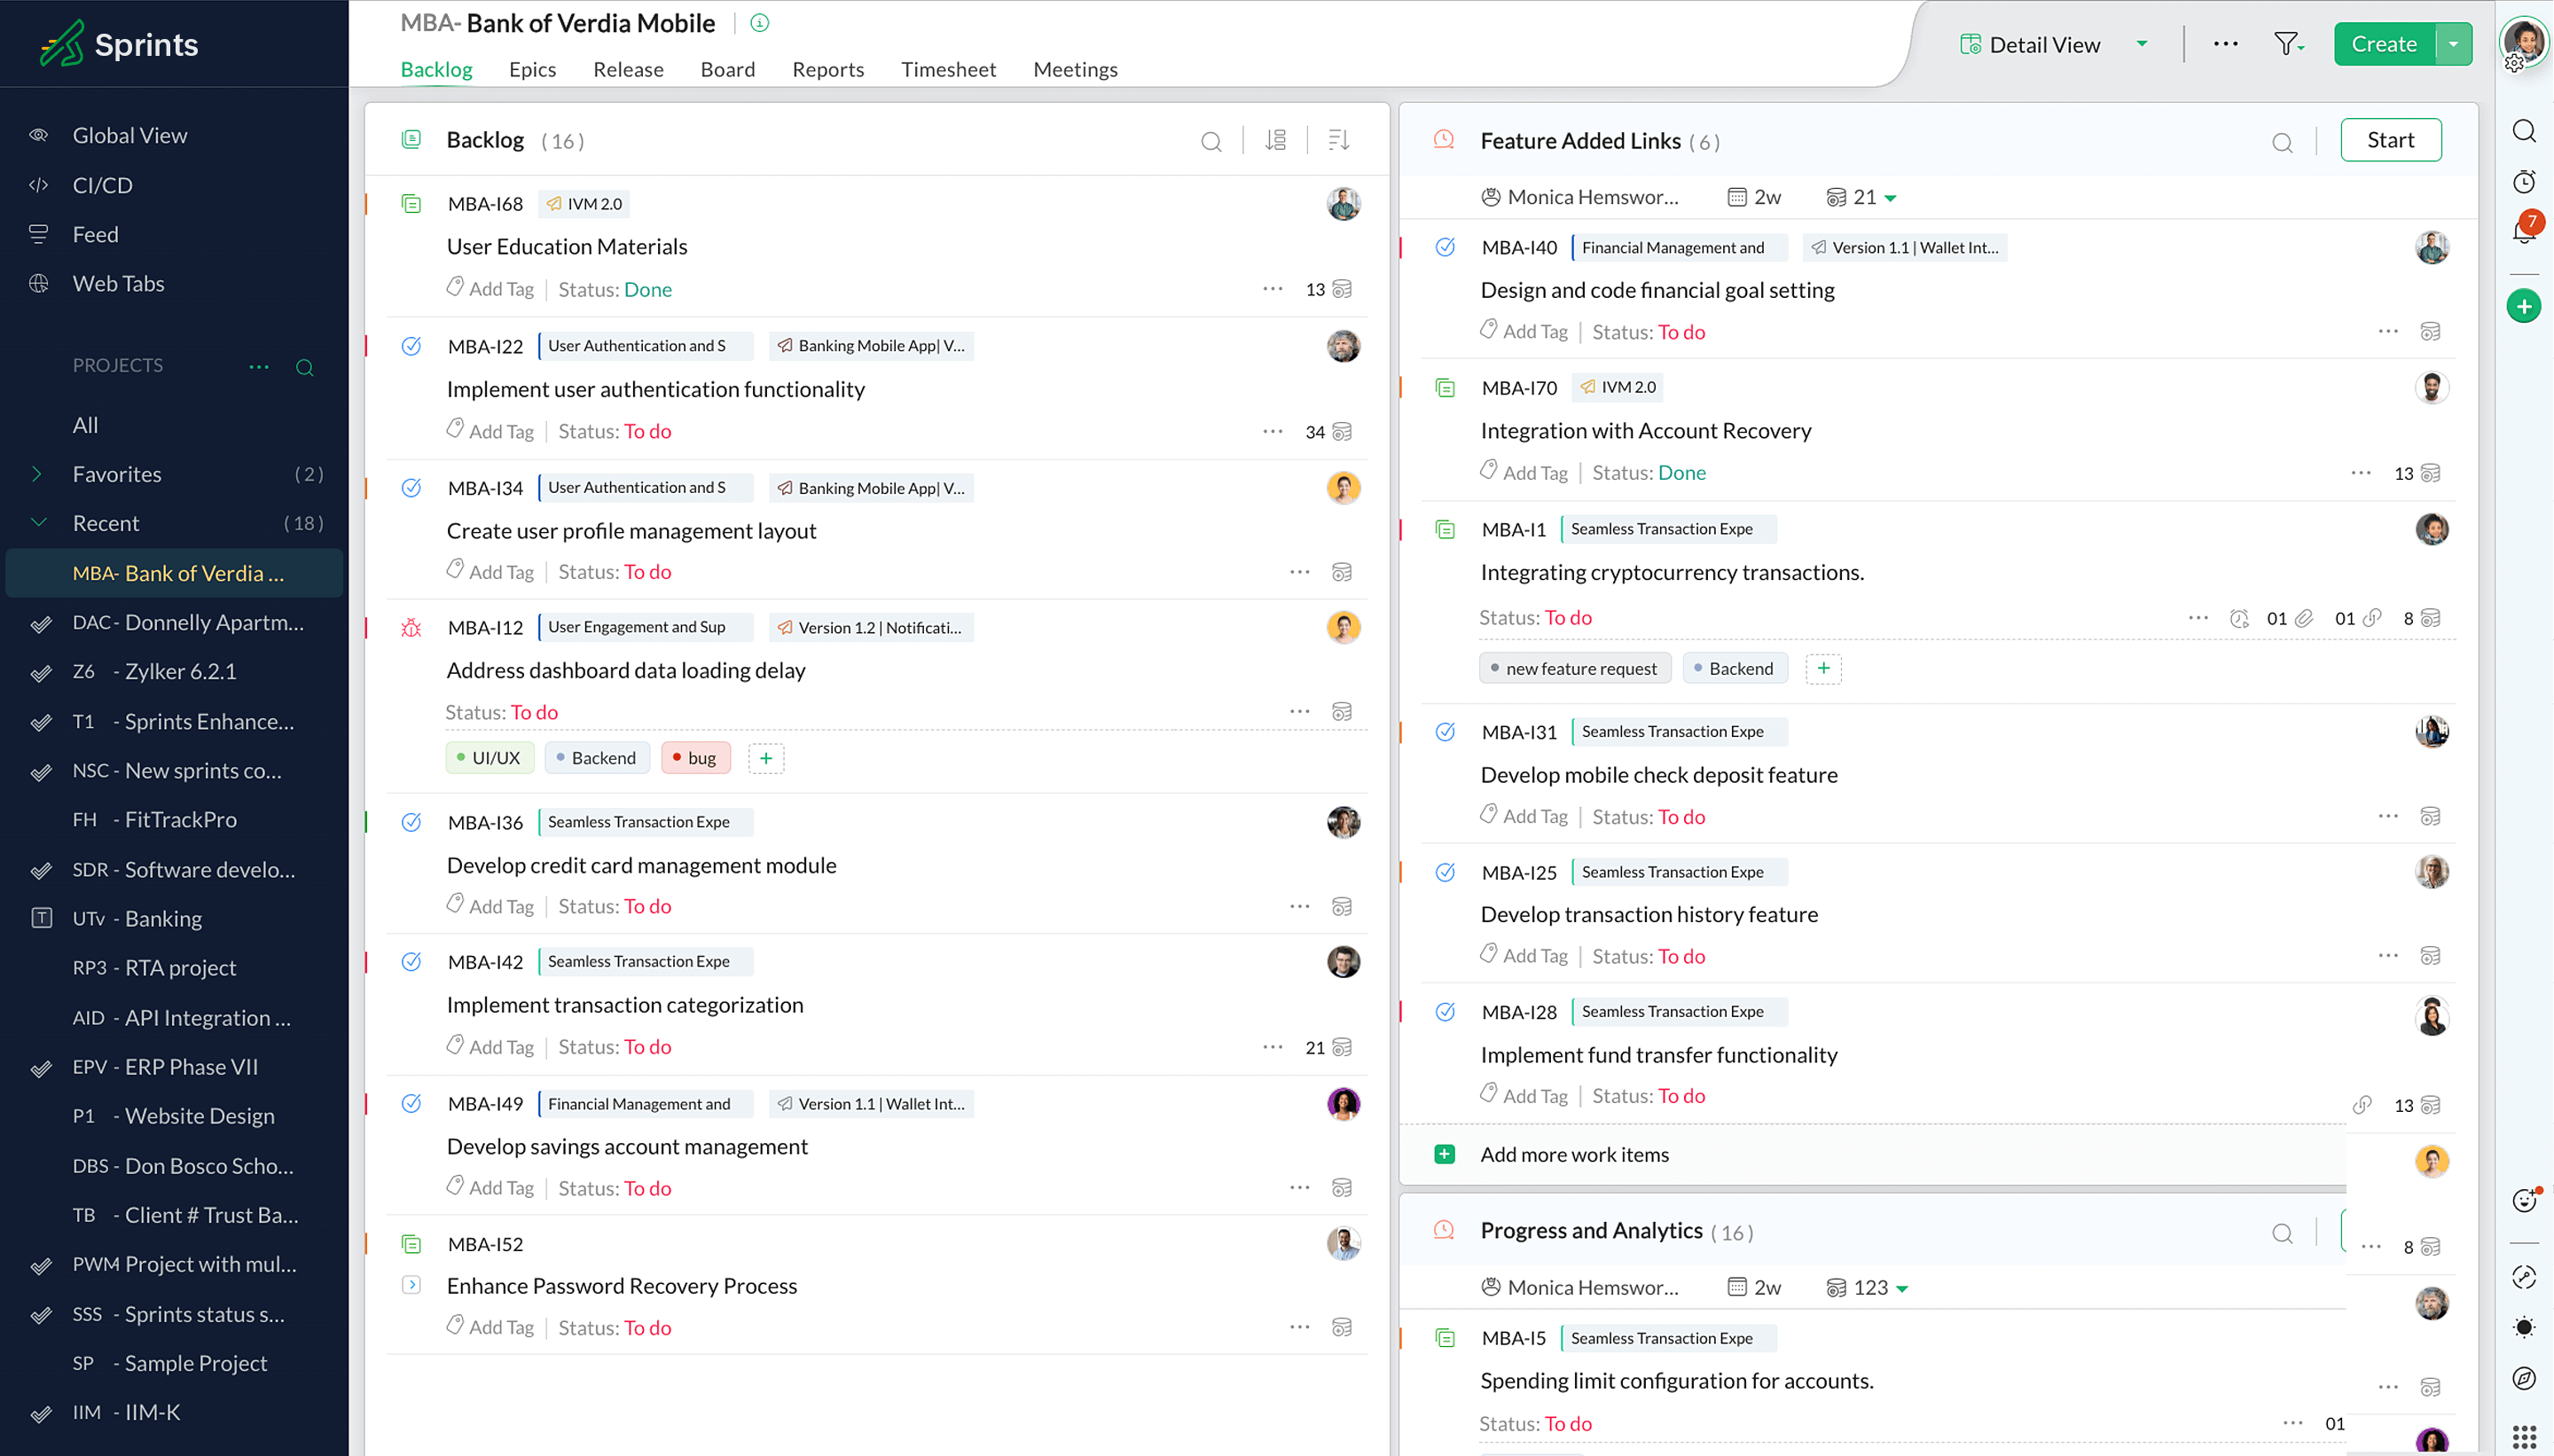Image resolution: width=2554 pixels, height=1456 pixels.
Task: Add a tag to MBA-I1 with plus
Action: click(x=1823, y=668)
